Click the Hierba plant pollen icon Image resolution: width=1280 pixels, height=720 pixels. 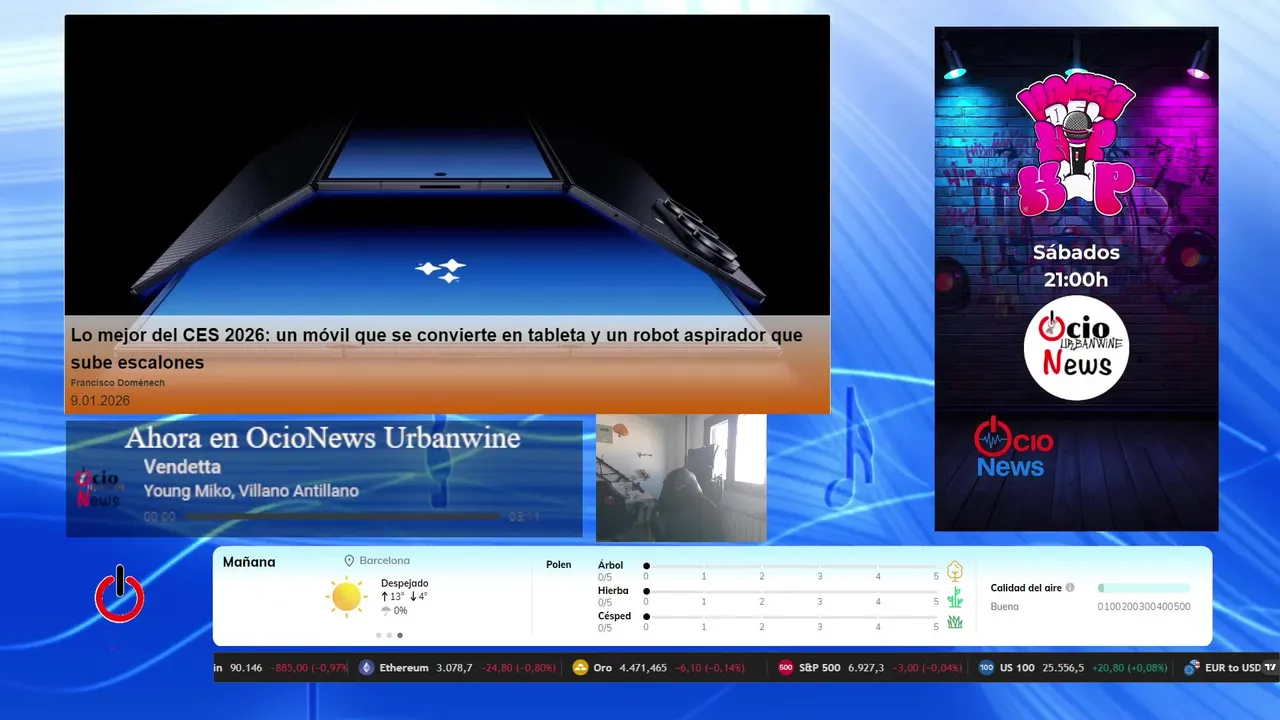[955, 597]
